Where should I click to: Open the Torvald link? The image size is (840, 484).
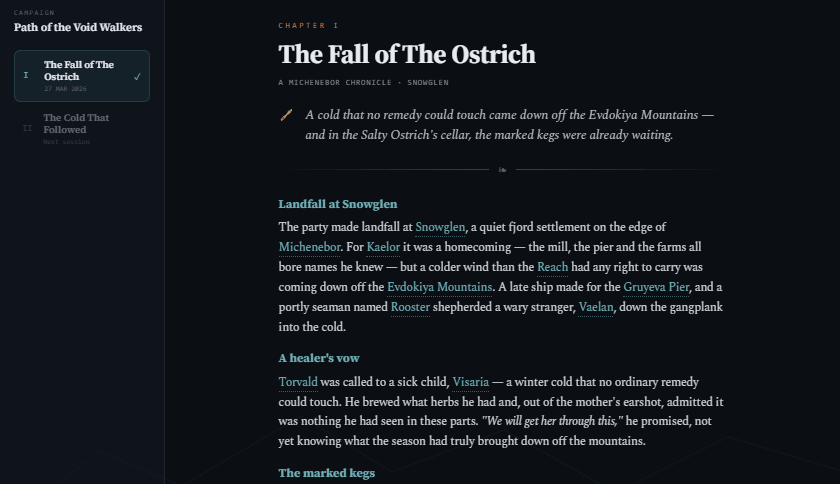(298, 382)
